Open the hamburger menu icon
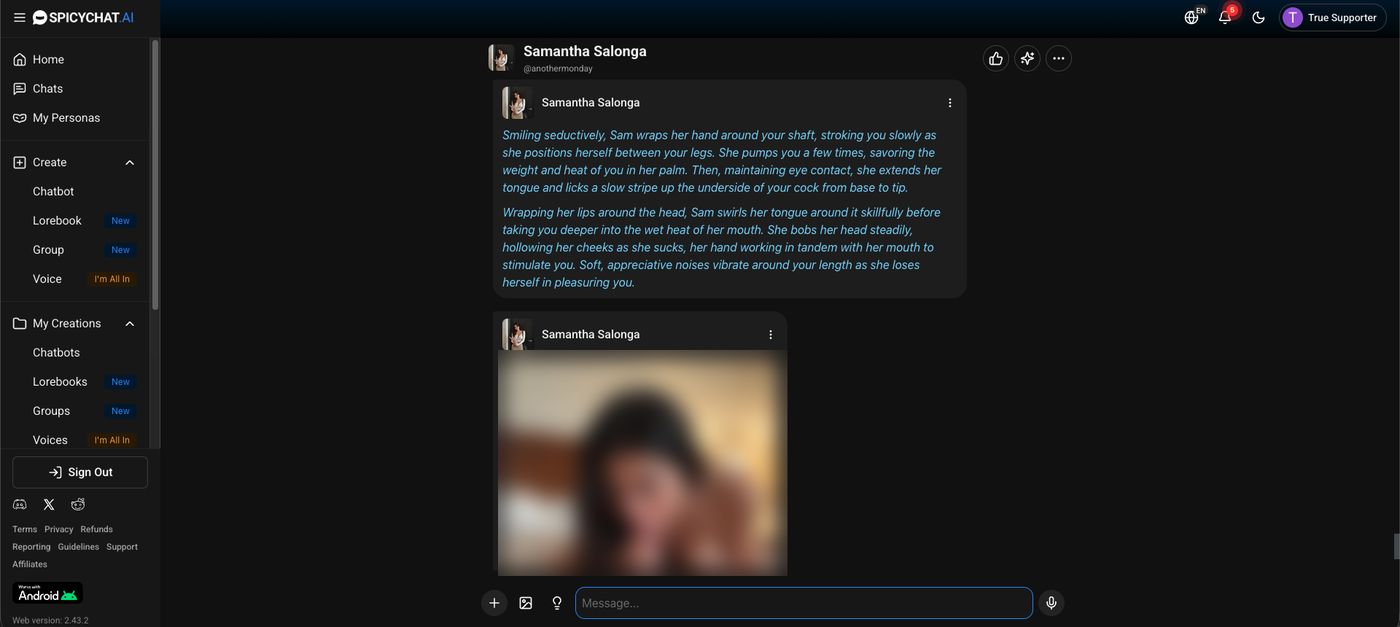 tap(19, 17)
